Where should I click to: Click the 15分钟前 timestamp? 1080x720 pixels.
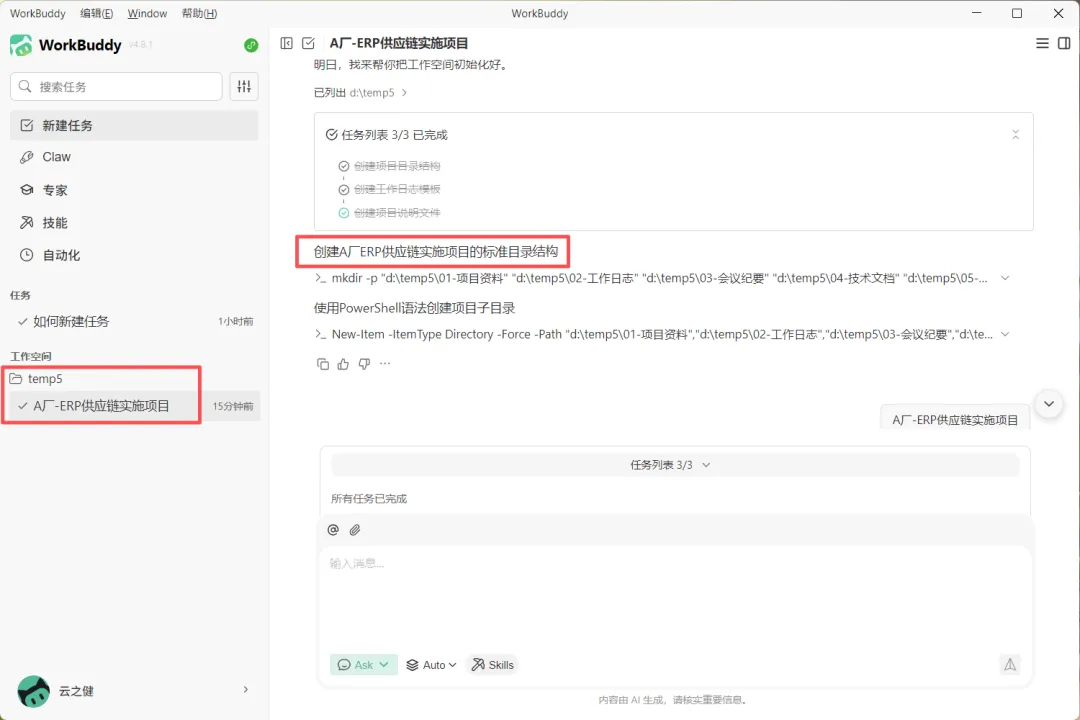233,406
